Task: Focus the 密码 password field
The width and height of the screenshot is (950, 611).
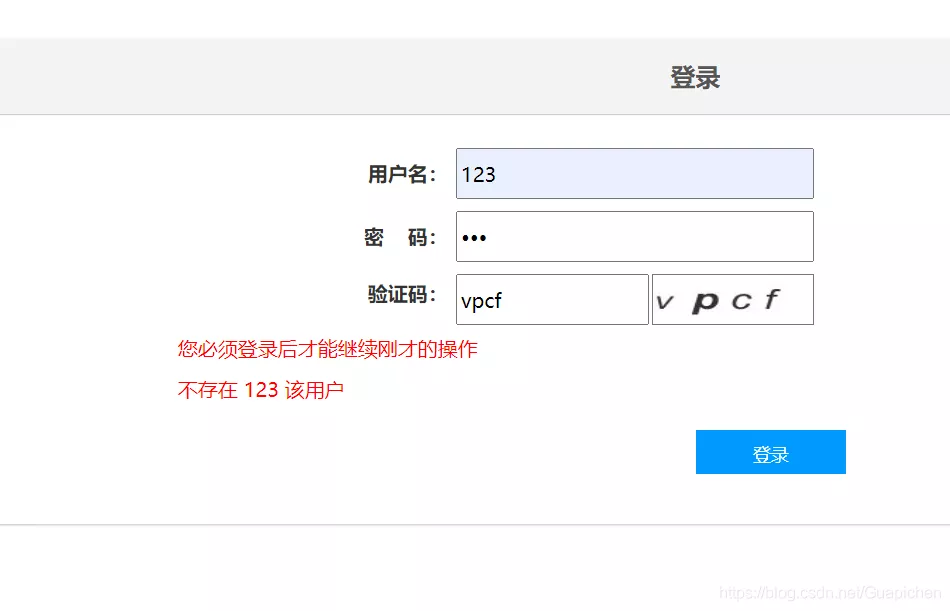Action: [x=634, y=236]
